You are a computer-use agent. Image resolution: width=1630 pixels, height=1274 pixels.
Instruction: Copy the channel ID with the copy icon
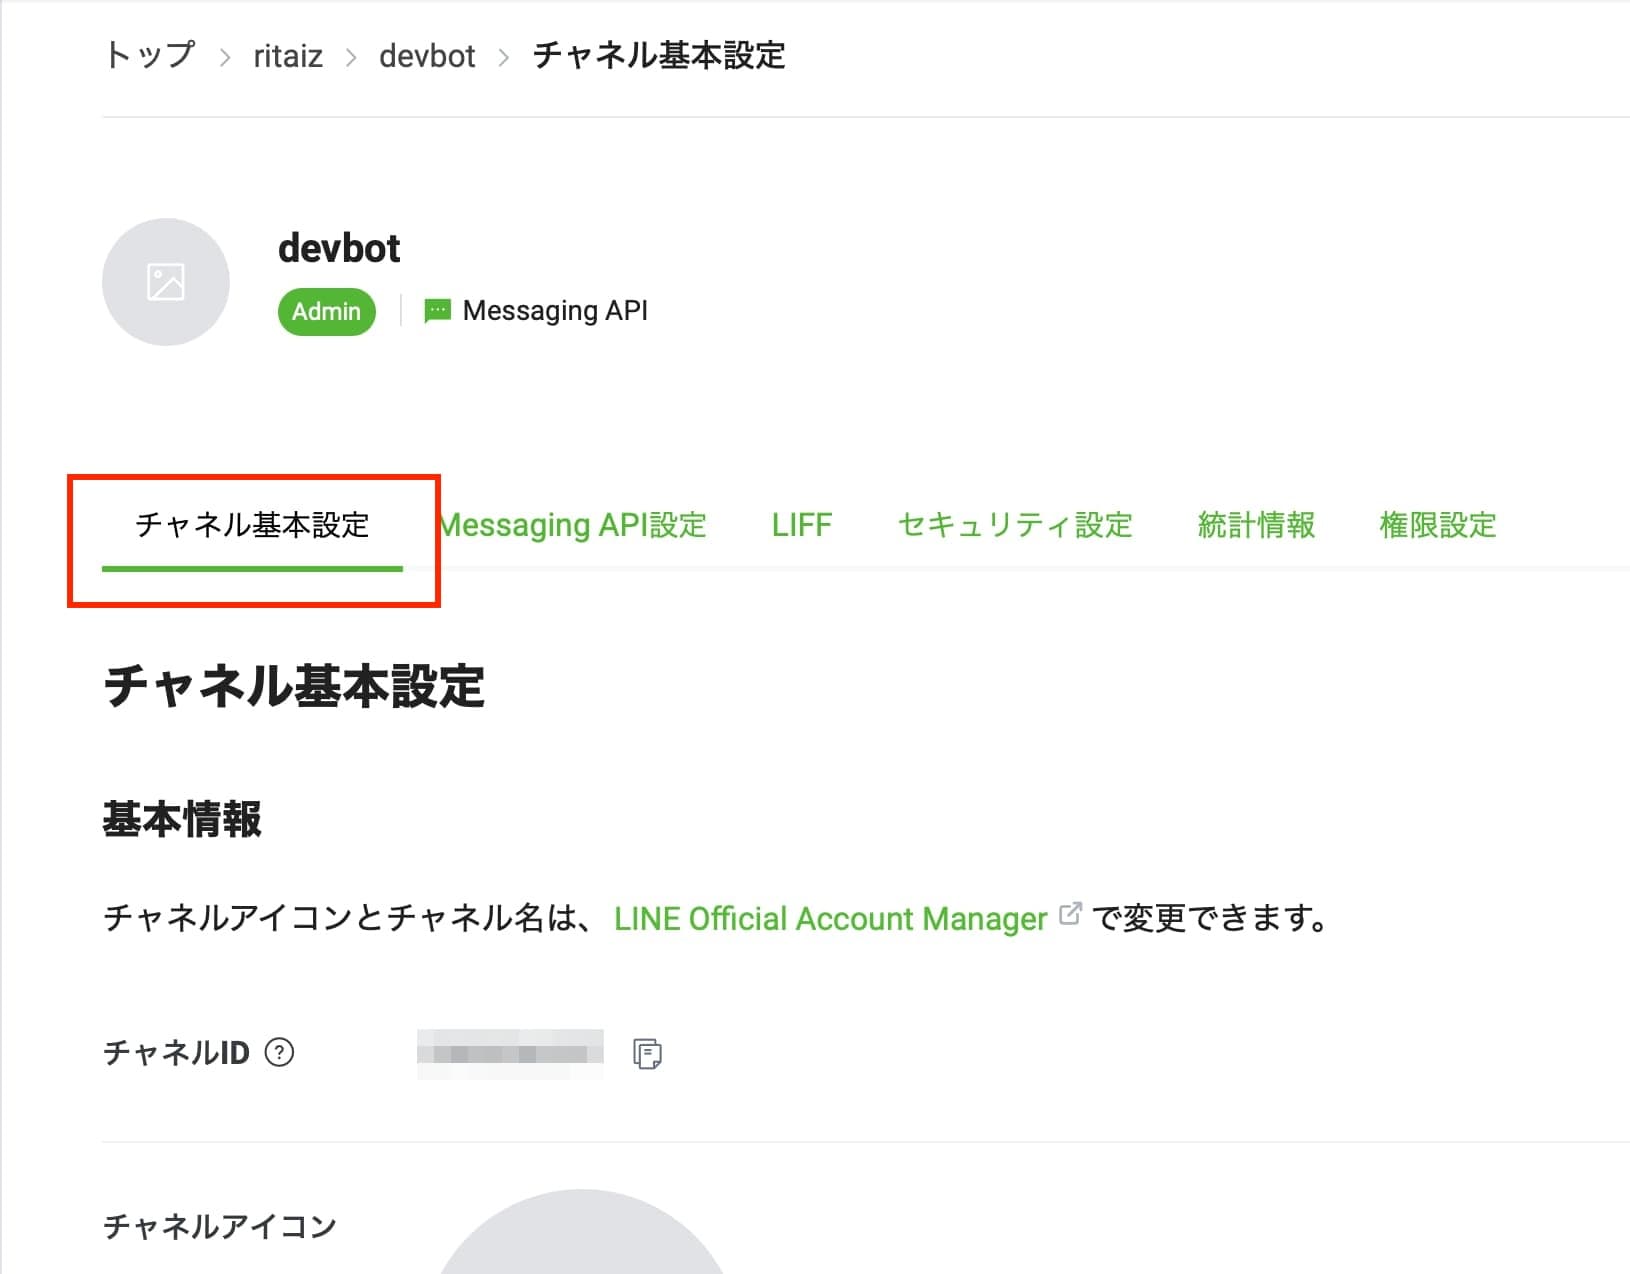click(647, 1053)
